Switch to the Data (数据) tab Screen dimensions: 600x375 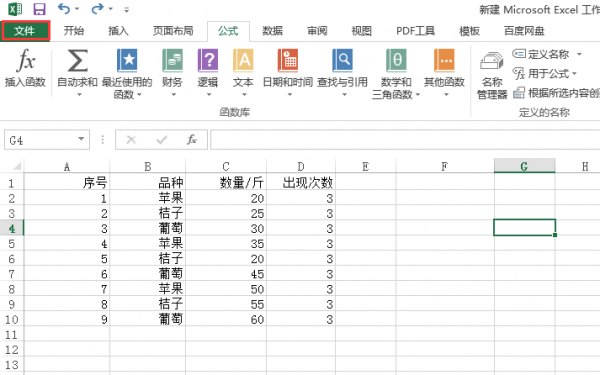pos(272,31)
